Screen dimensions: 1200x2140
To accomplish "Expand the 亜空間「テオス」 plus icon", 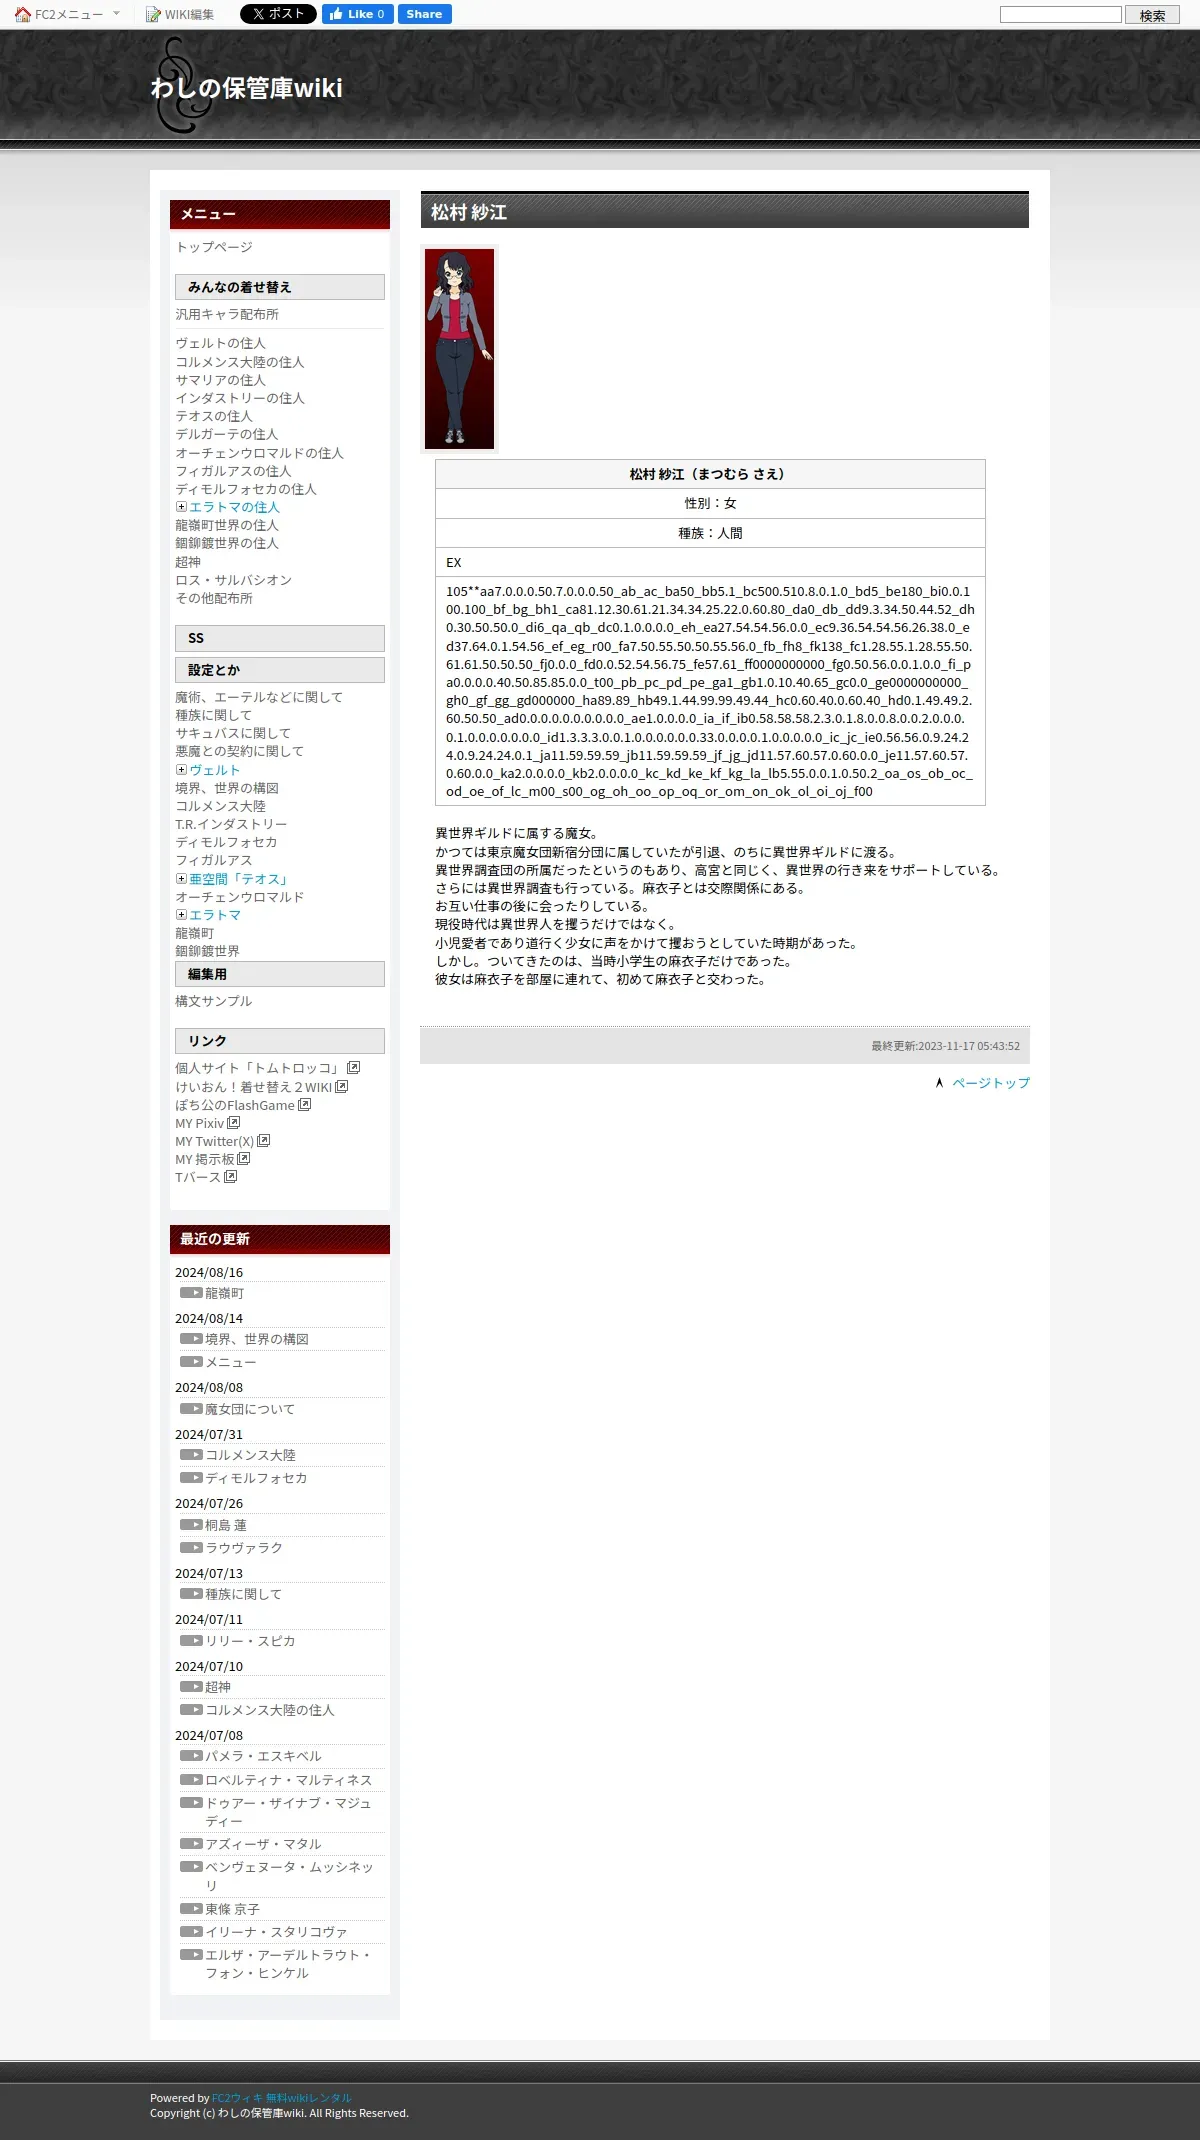I will (x=181, y=879).
